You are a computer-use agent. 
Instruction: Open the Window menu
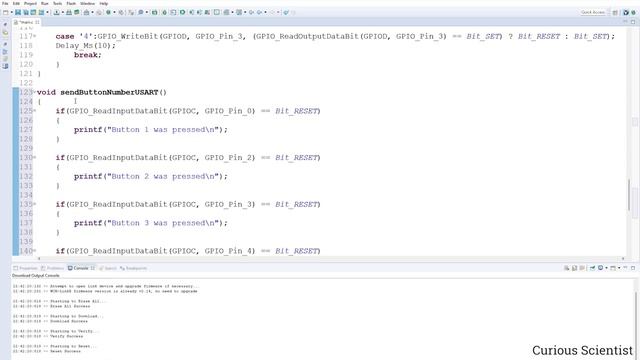click(87, 3)
